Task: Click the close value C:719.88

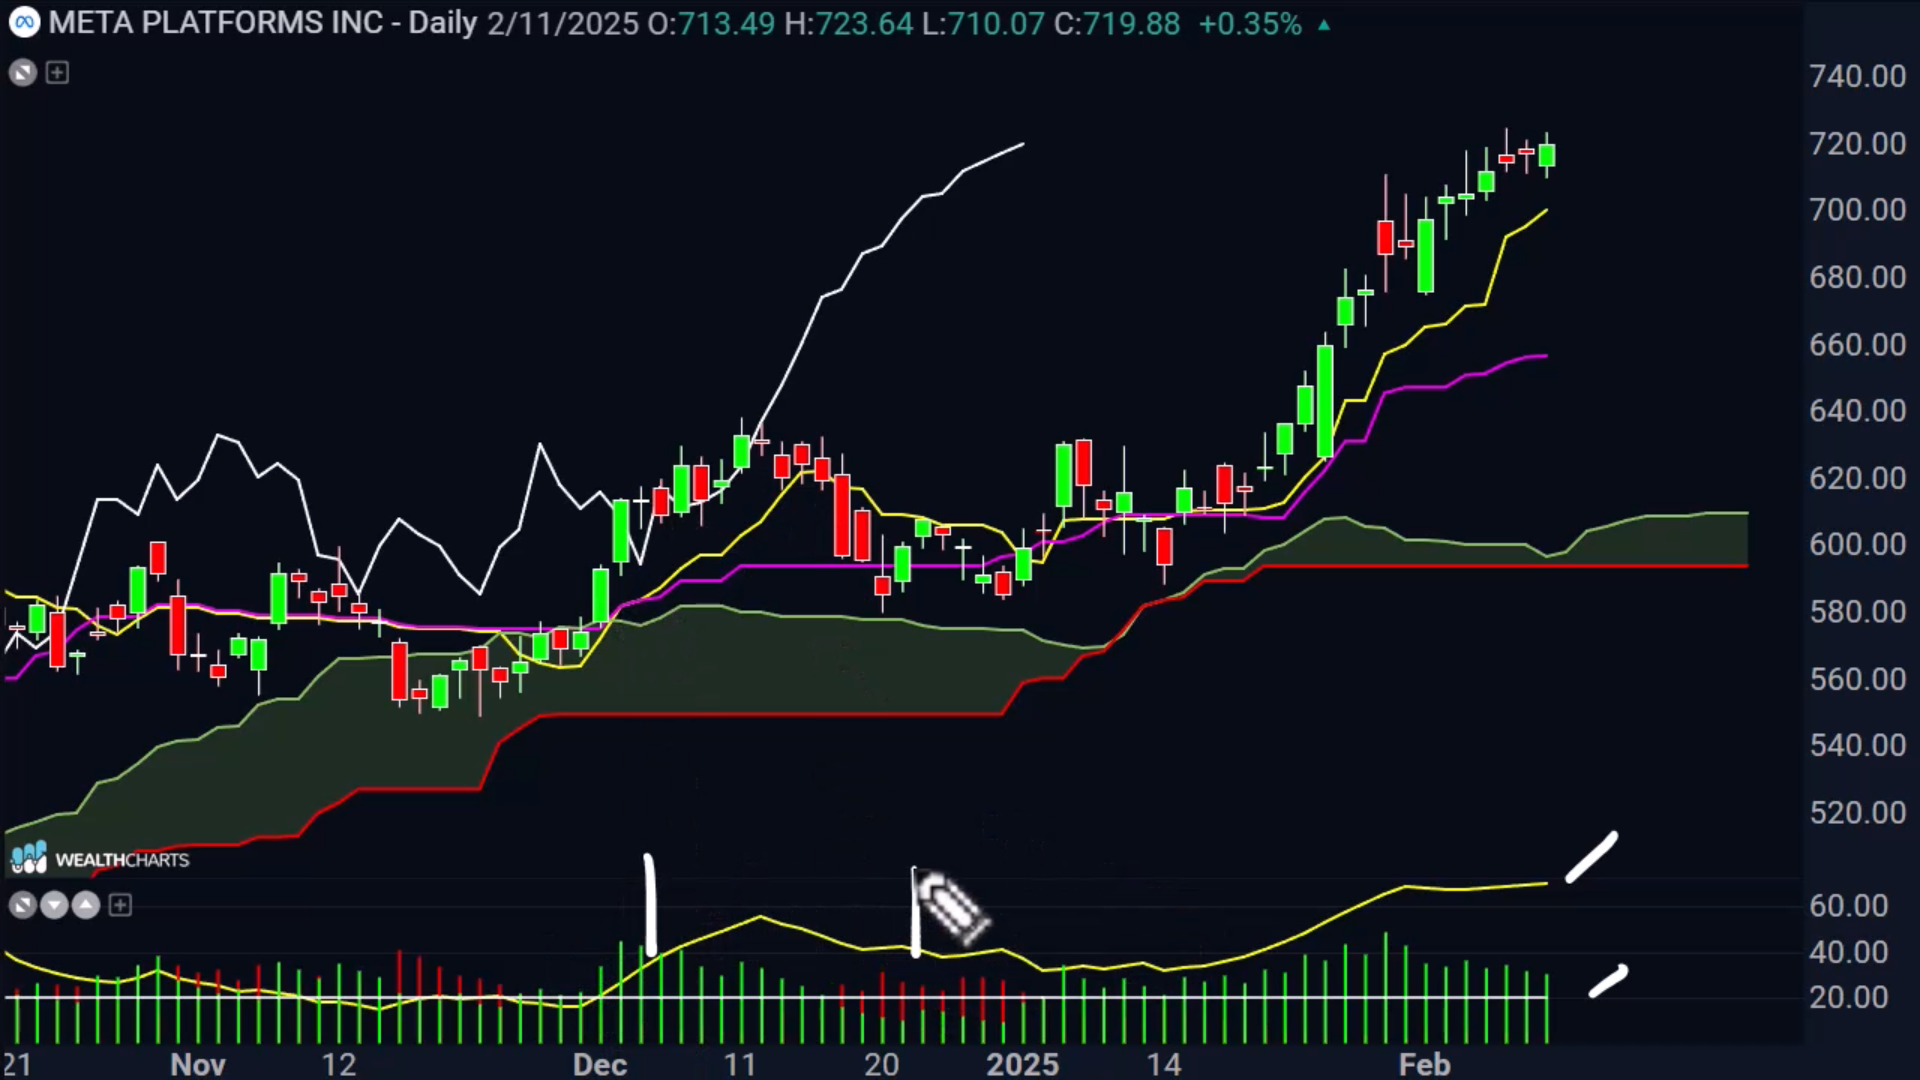Action: (1117, 23)
